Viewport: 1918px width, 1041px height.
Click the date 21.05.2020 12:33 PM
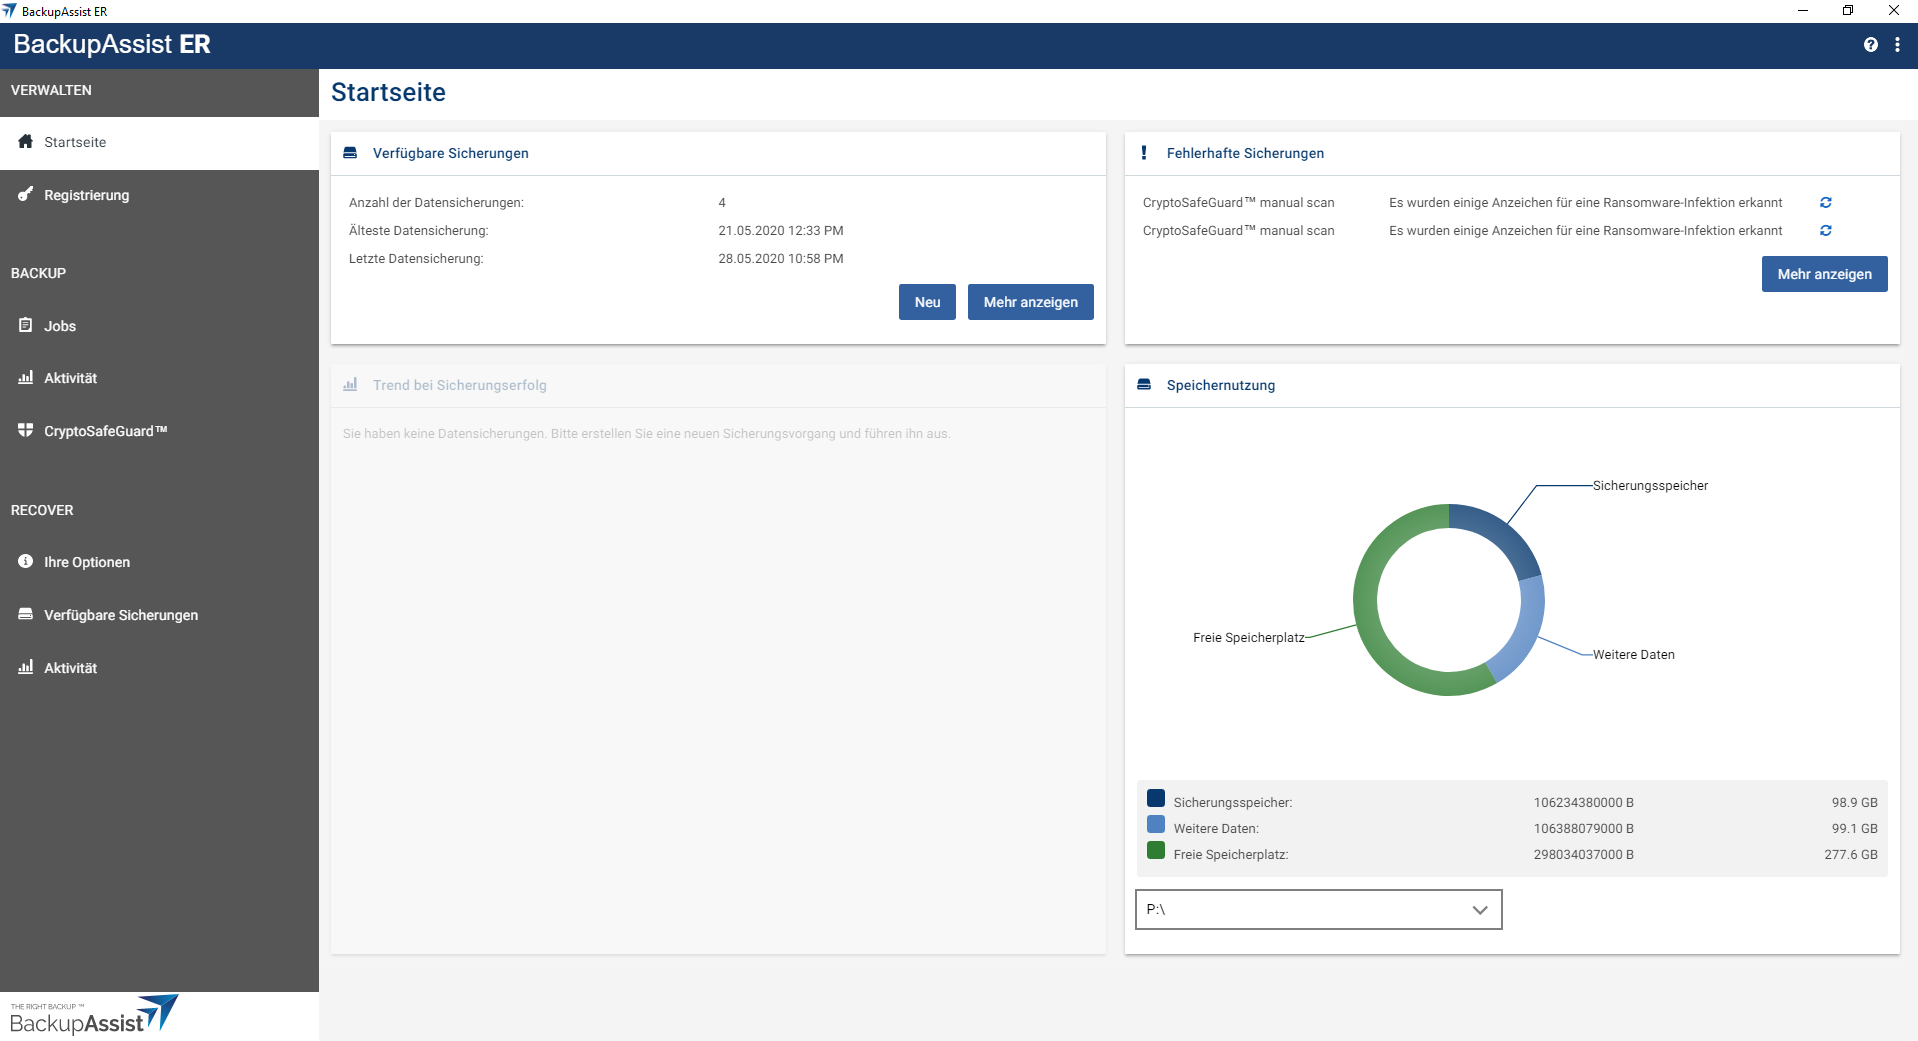coord(780,230)
